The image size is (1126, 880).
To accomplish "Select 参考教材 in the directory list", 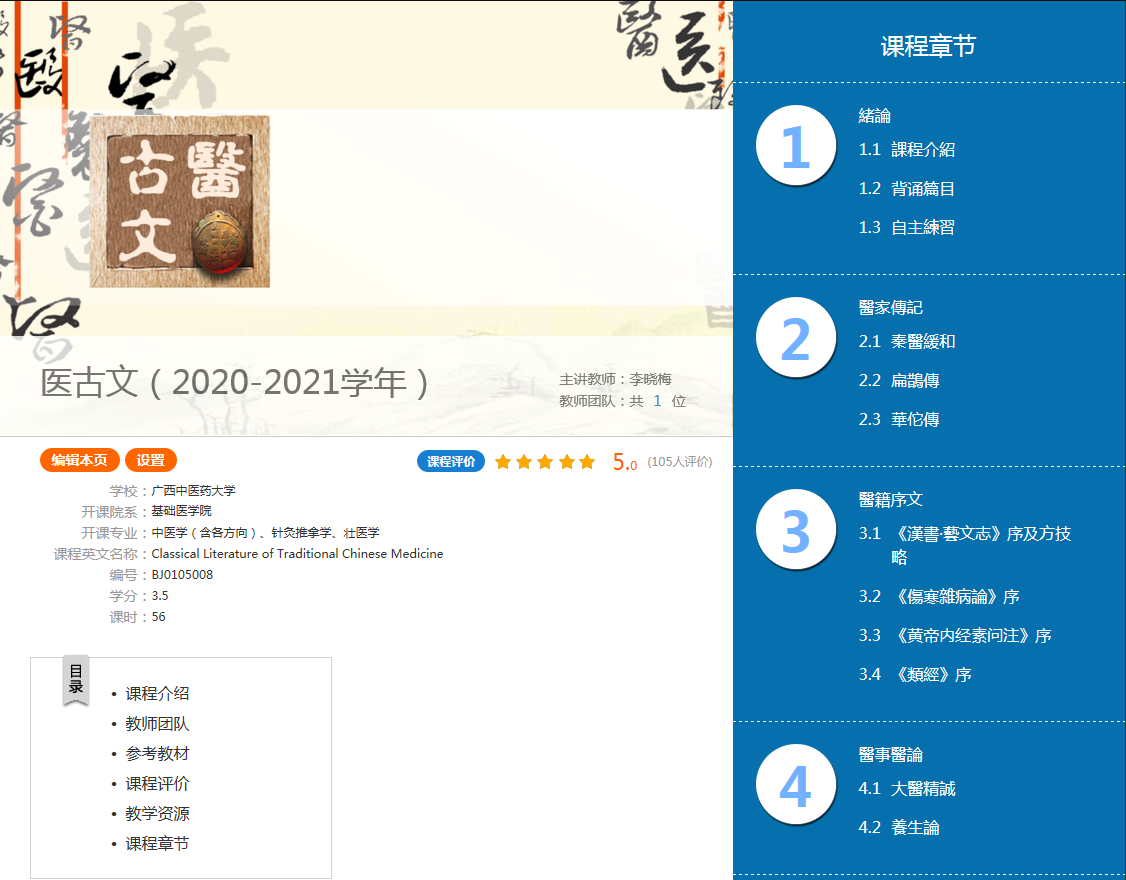I will tap(157, 754).
